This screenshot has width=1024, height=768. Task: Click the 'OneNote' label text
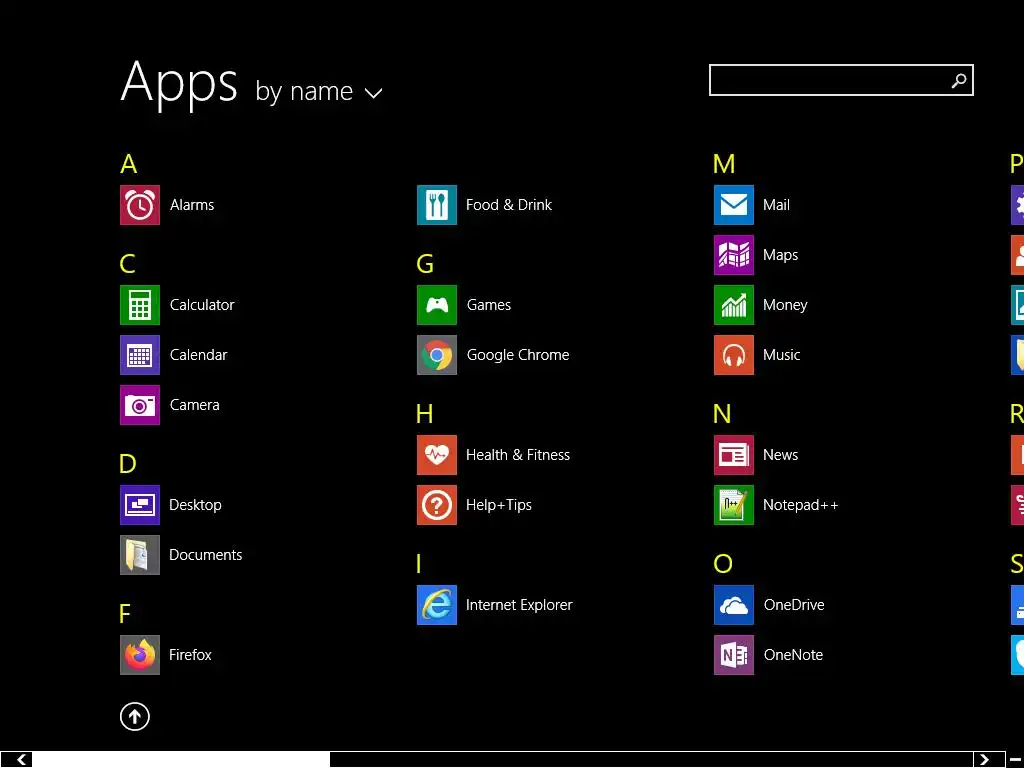[x=793, y=655]
